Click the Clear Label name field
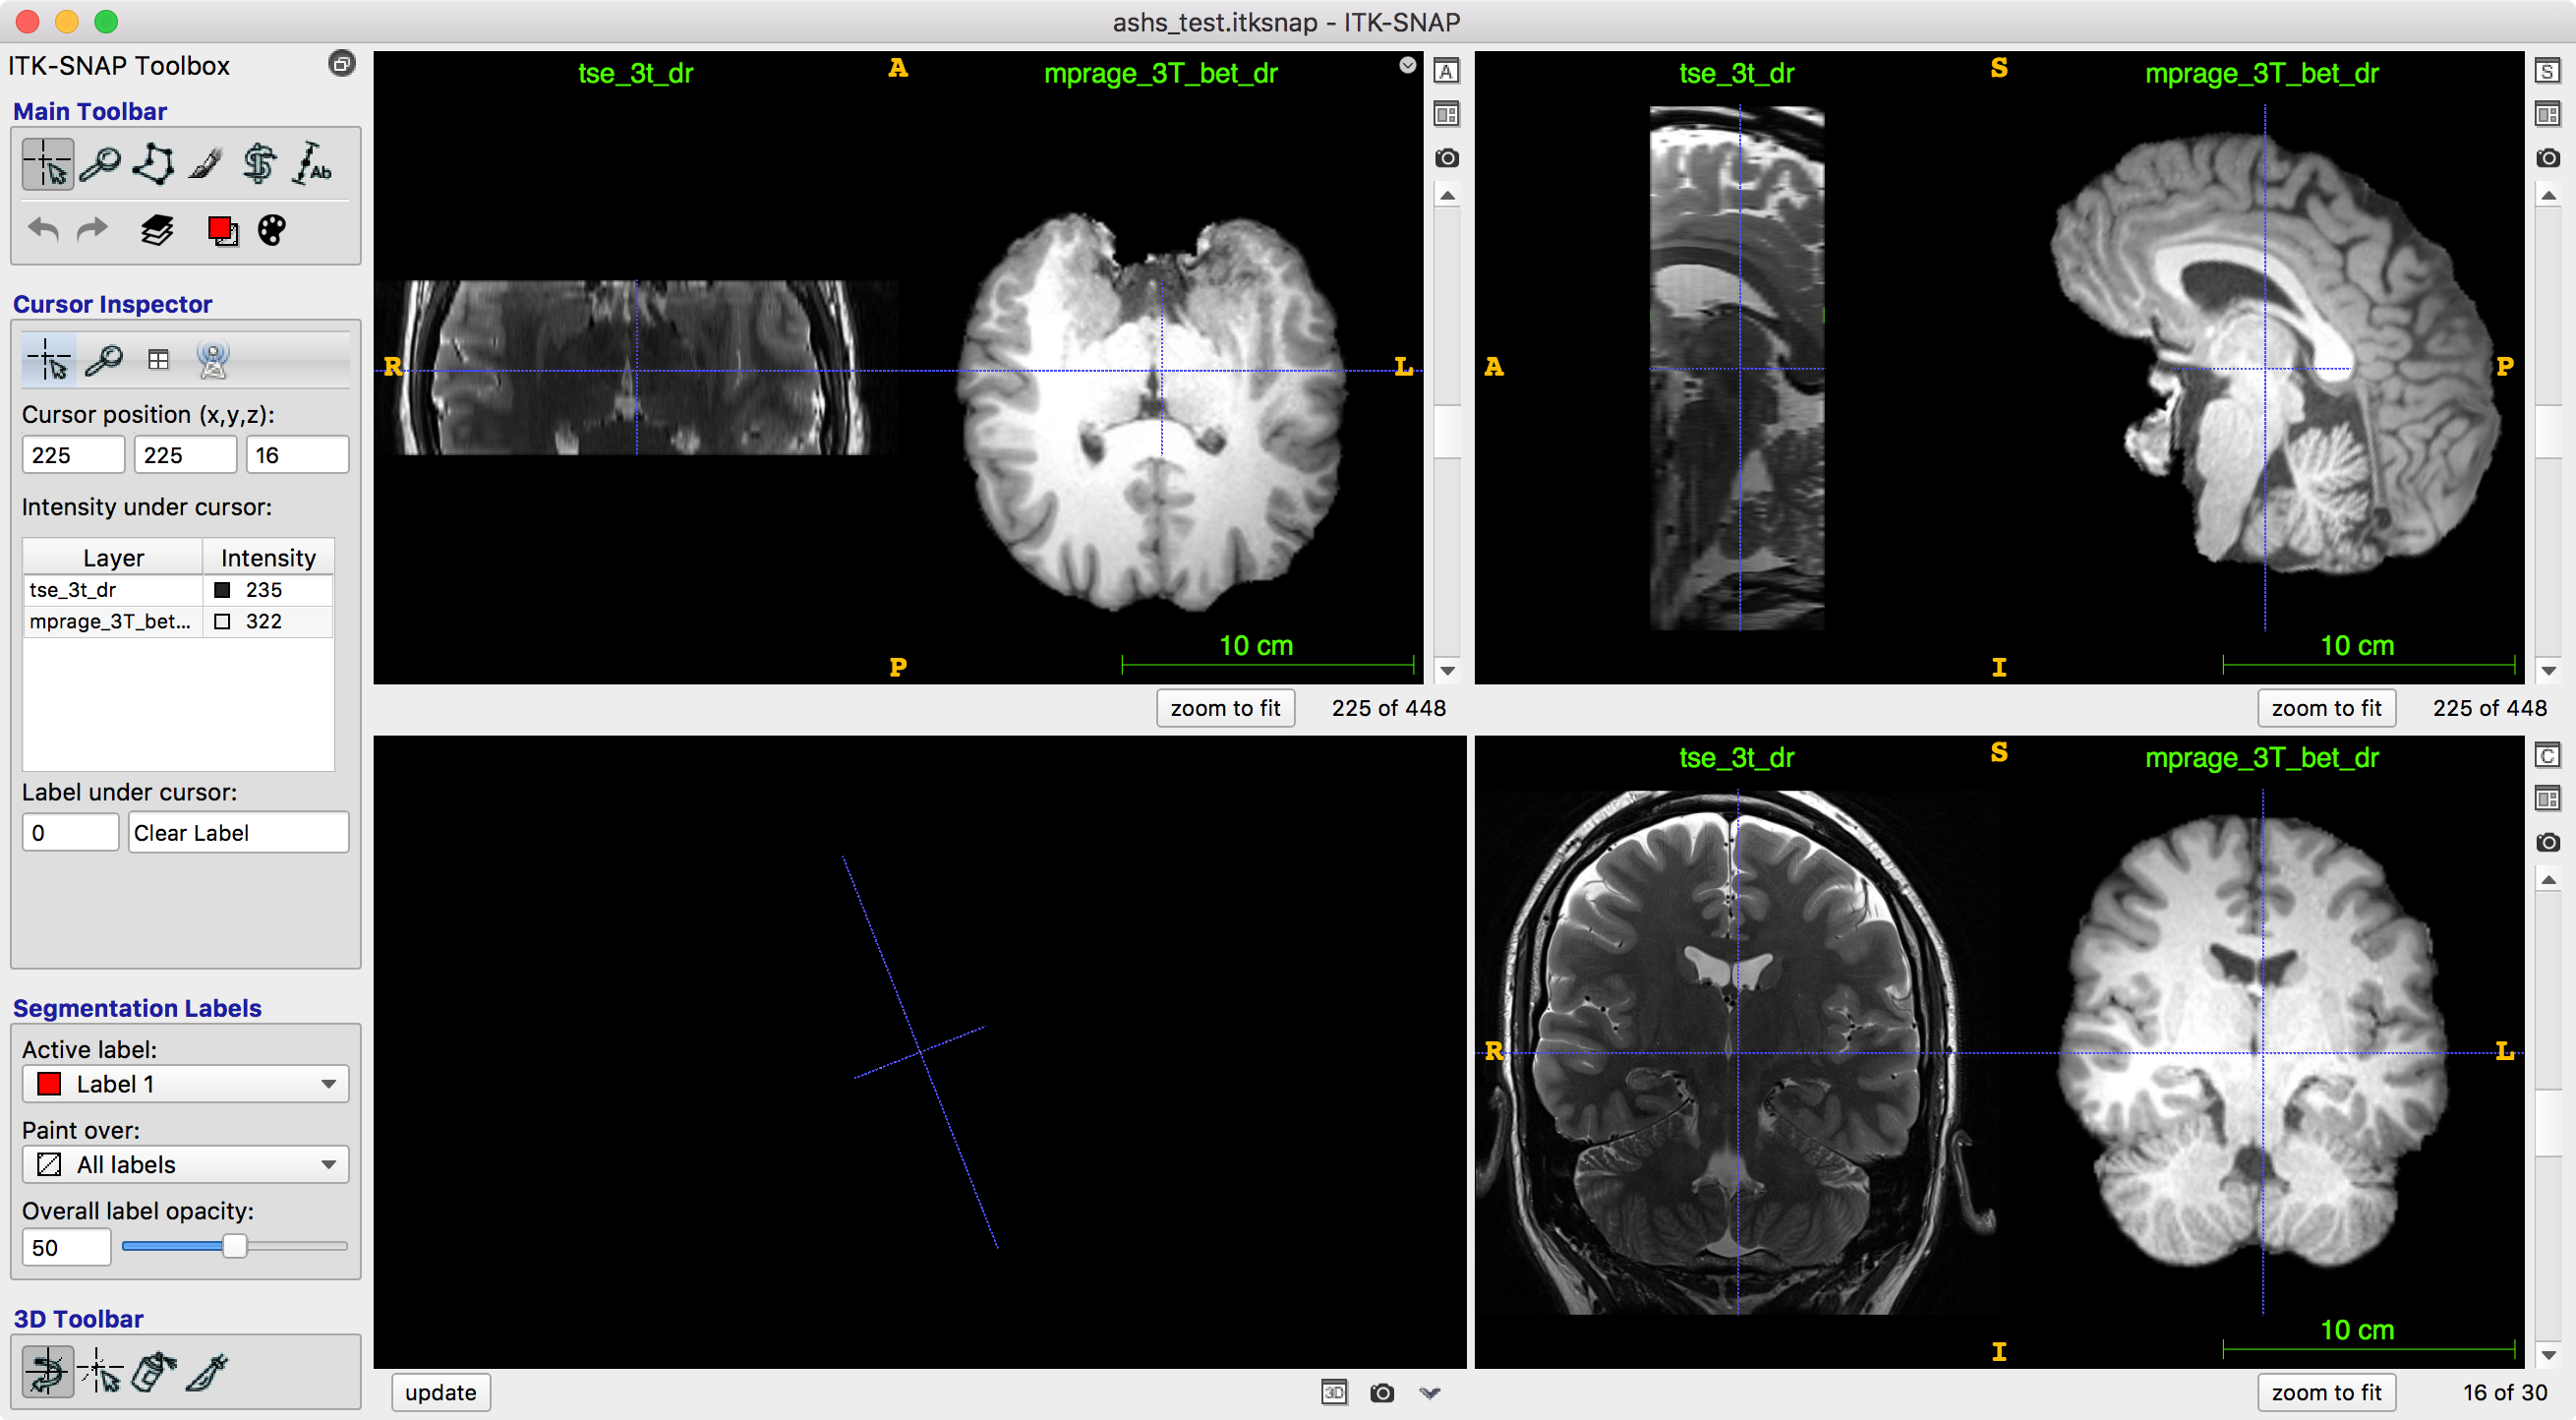 (x=238, y=832)
